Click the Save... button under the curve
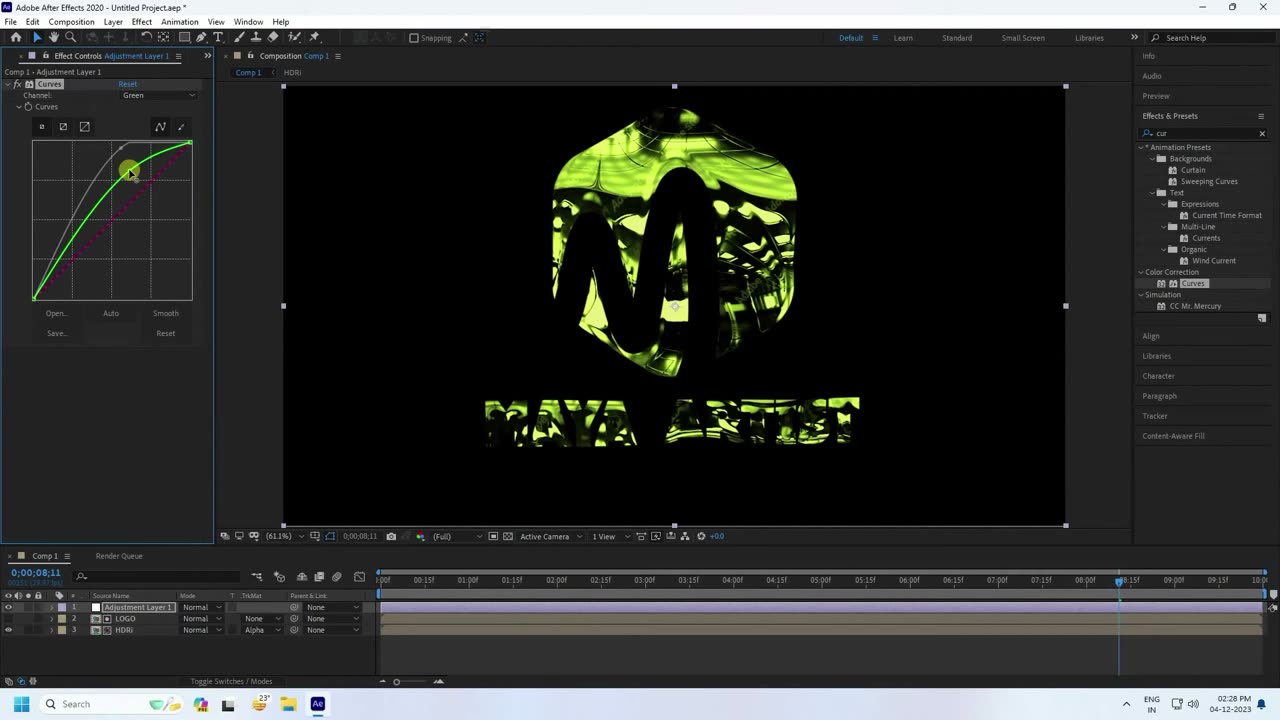1280x720 pixels. tap(56, 334)
